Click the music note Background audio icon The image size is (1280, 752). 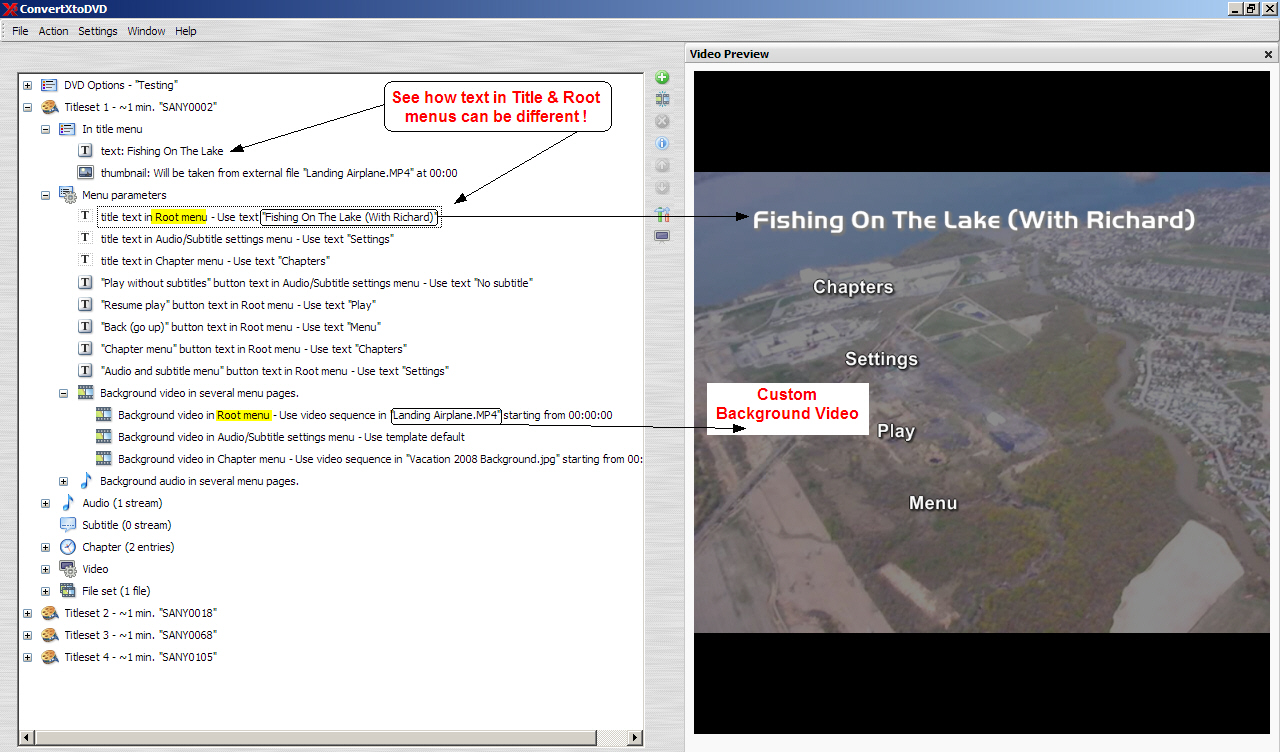coord(86,481)
